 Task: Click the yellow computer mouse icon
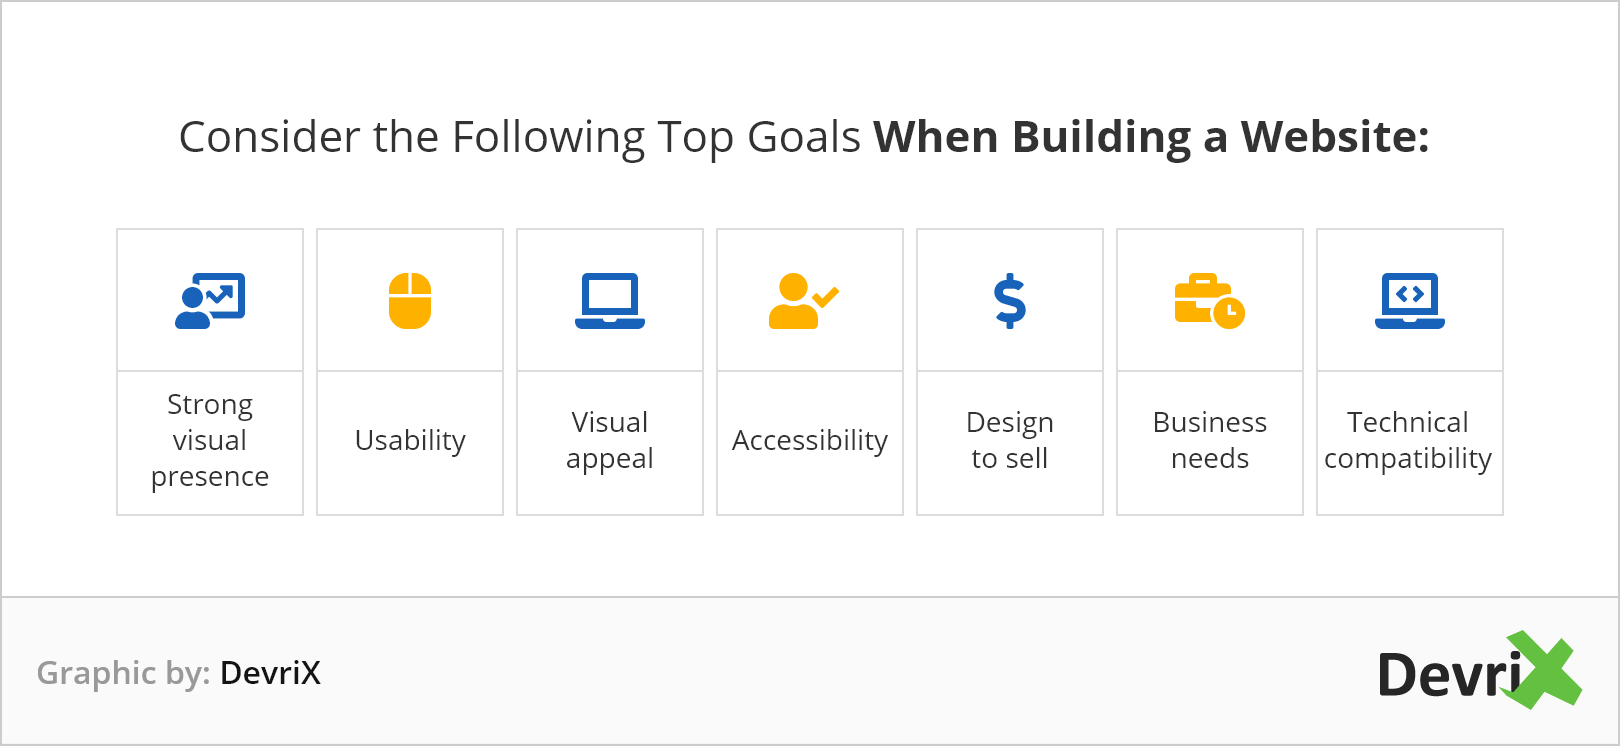pos(410,301)
